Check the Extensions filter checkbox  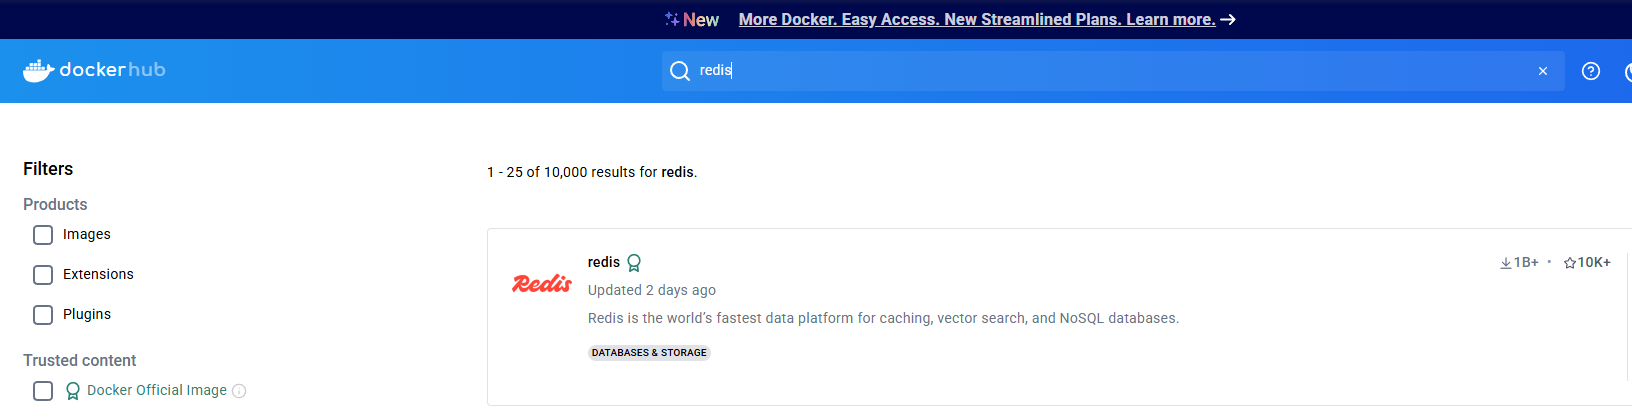(43, 275)
